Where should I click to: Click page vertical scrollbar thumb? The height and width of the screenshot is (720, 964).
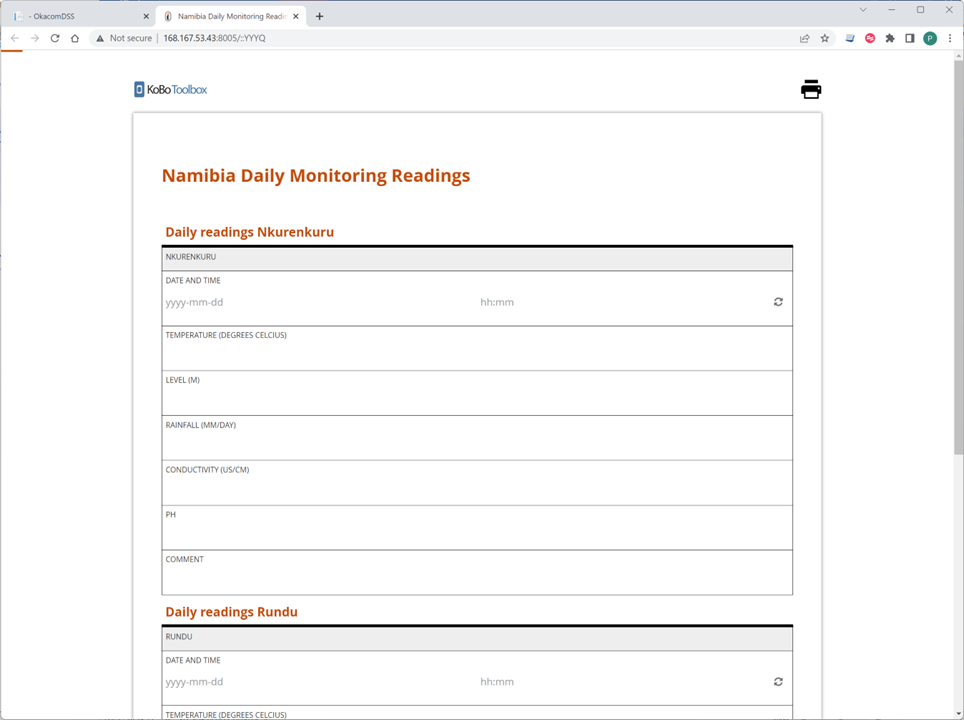point(958,258)
